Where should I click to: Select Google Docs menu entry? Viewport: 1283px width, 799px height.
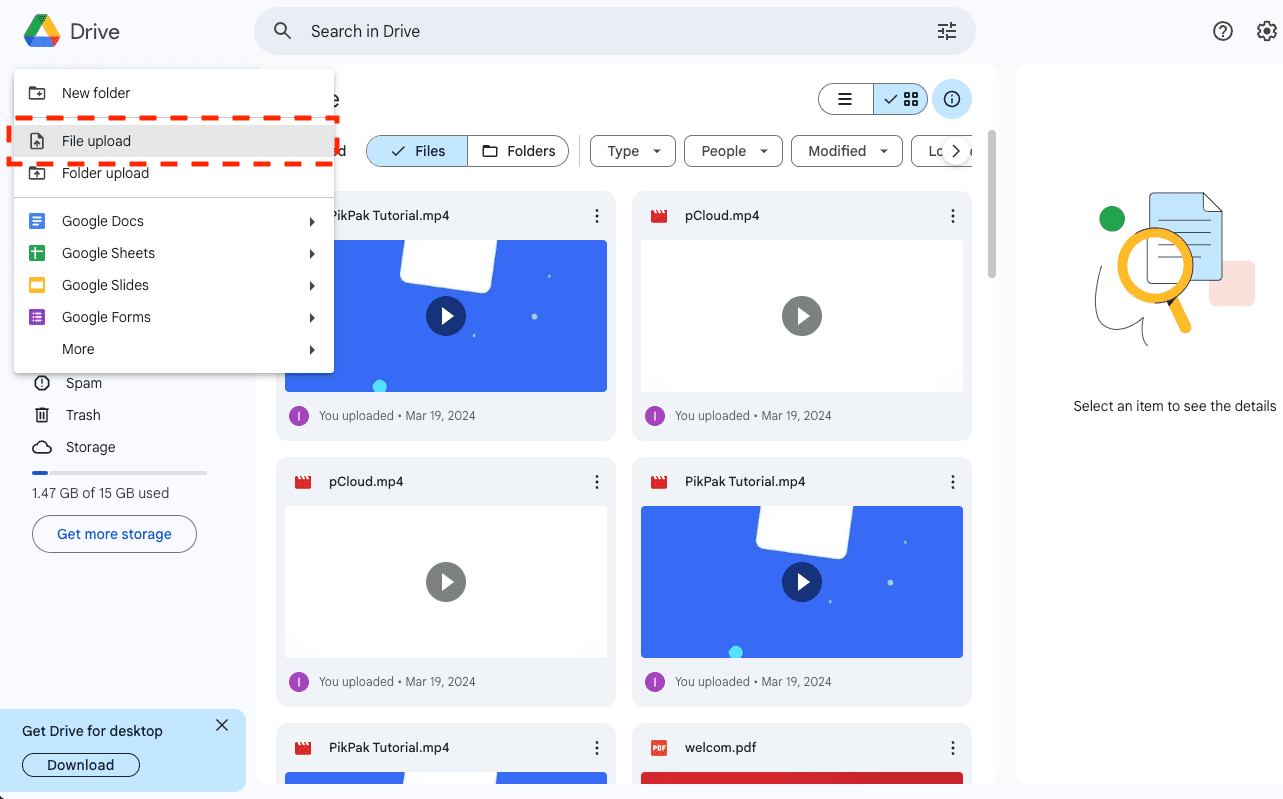click(174, 221)
